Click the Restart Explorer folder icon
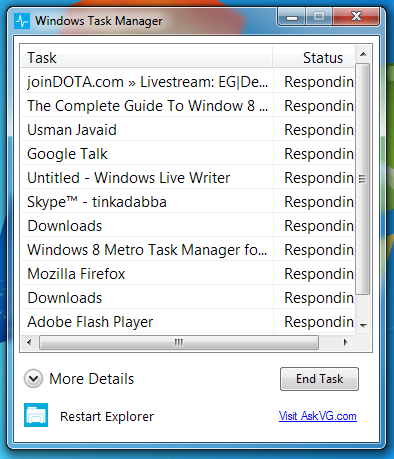Image resolution: width=394 pixels, height=459 pixels. click(36, 415)
